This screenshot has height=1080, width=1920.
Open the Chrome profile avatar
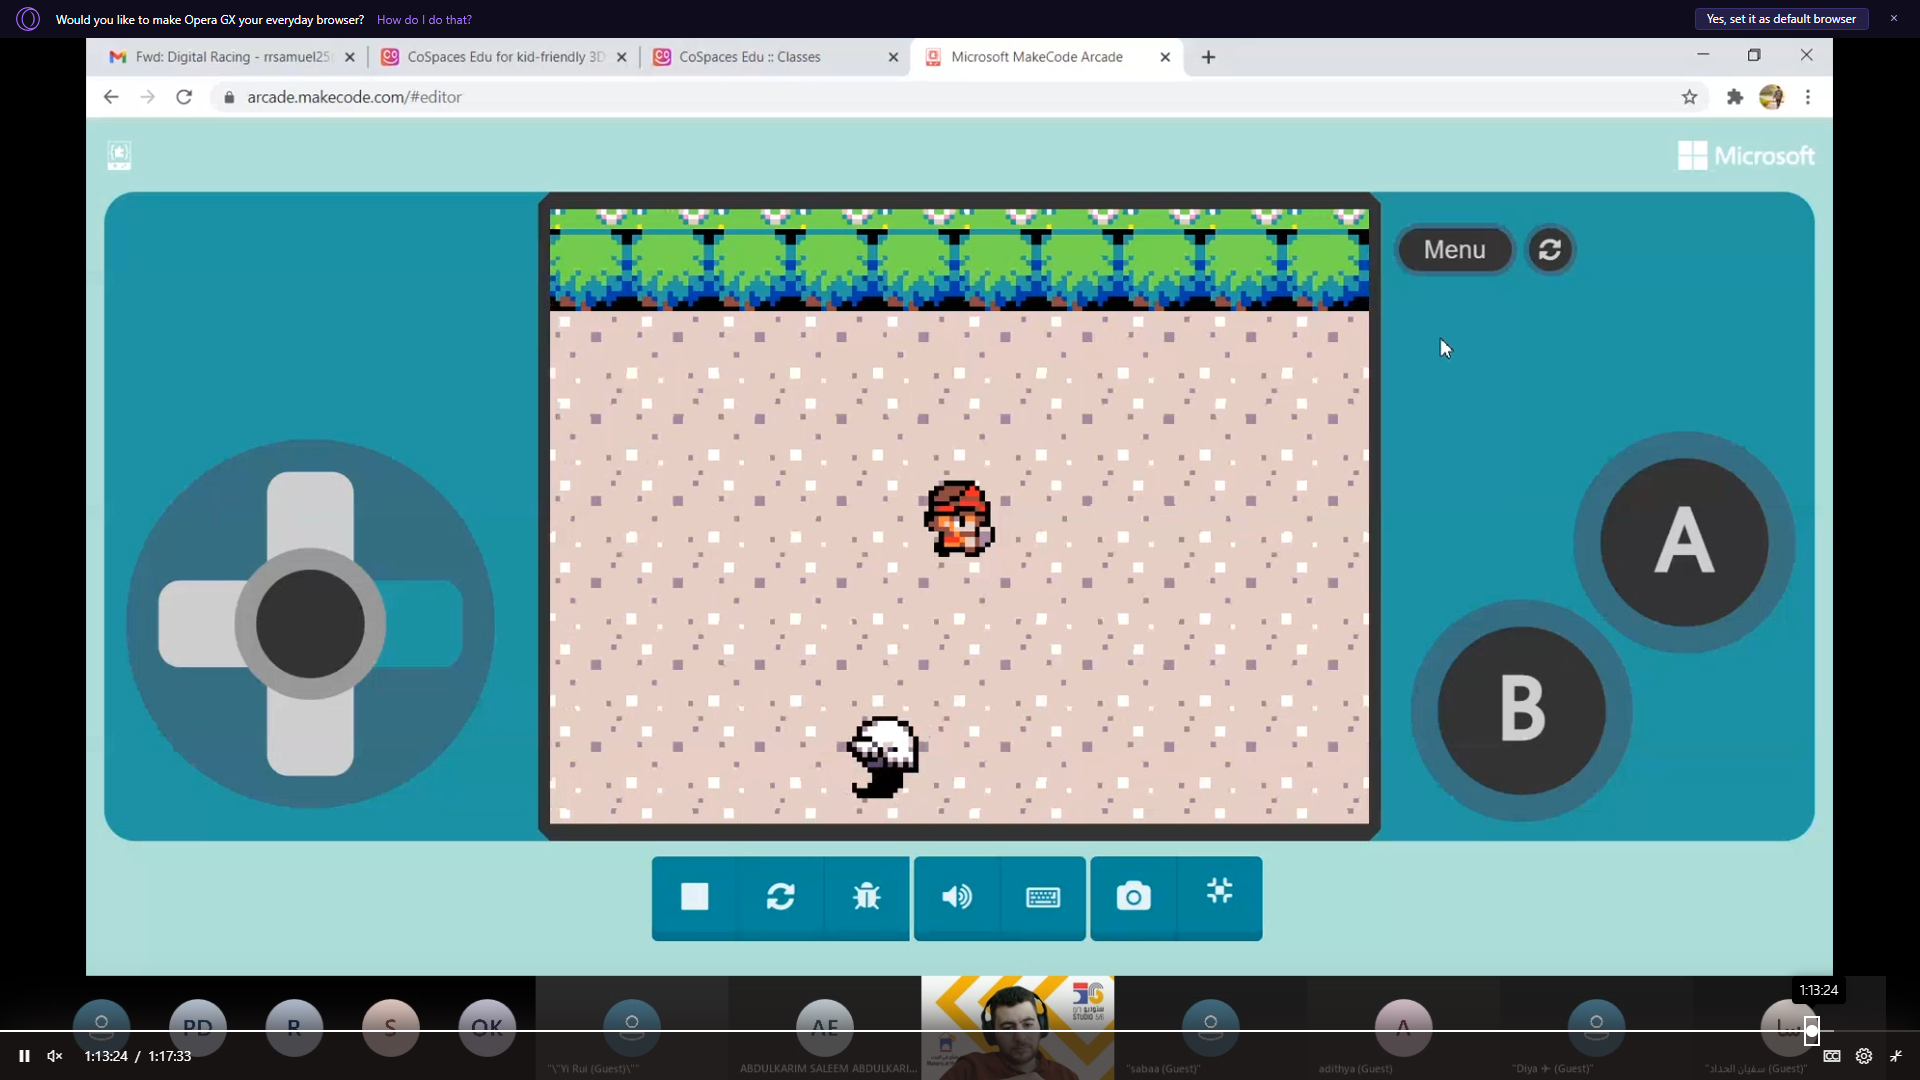(x=1771, y=97)
